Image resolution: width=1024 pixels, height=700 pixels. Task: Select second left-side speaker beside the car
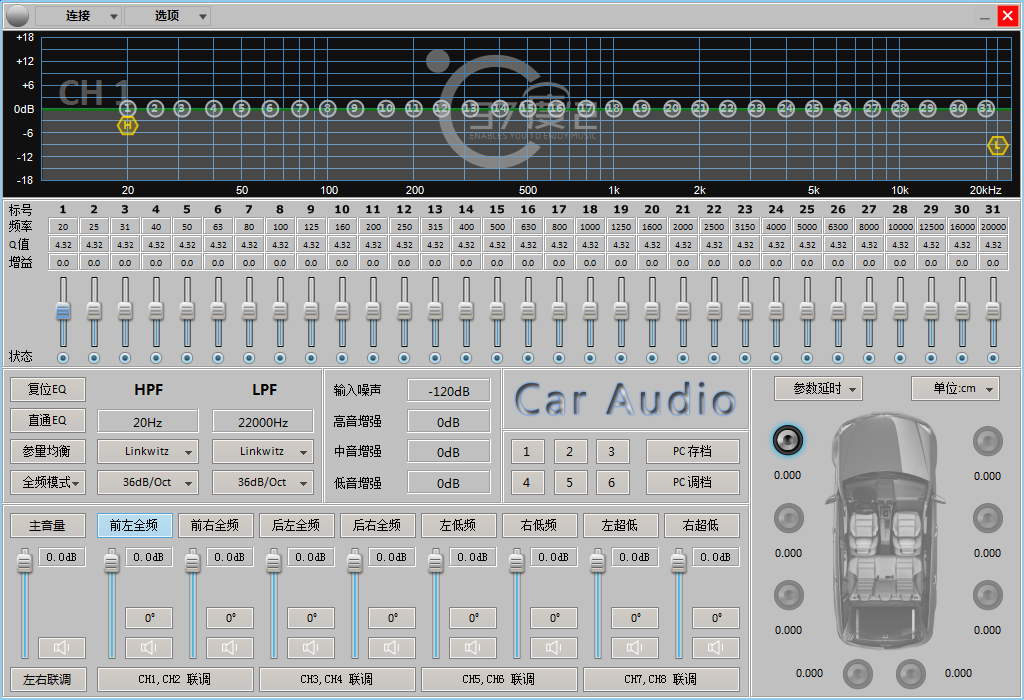pos(789,518)
